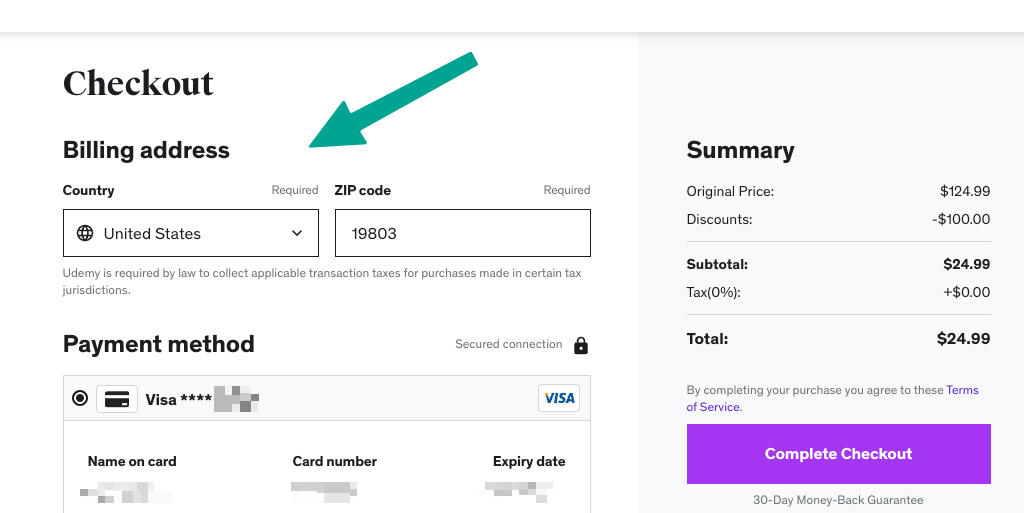Click the Expiry date label

point(529,461)
